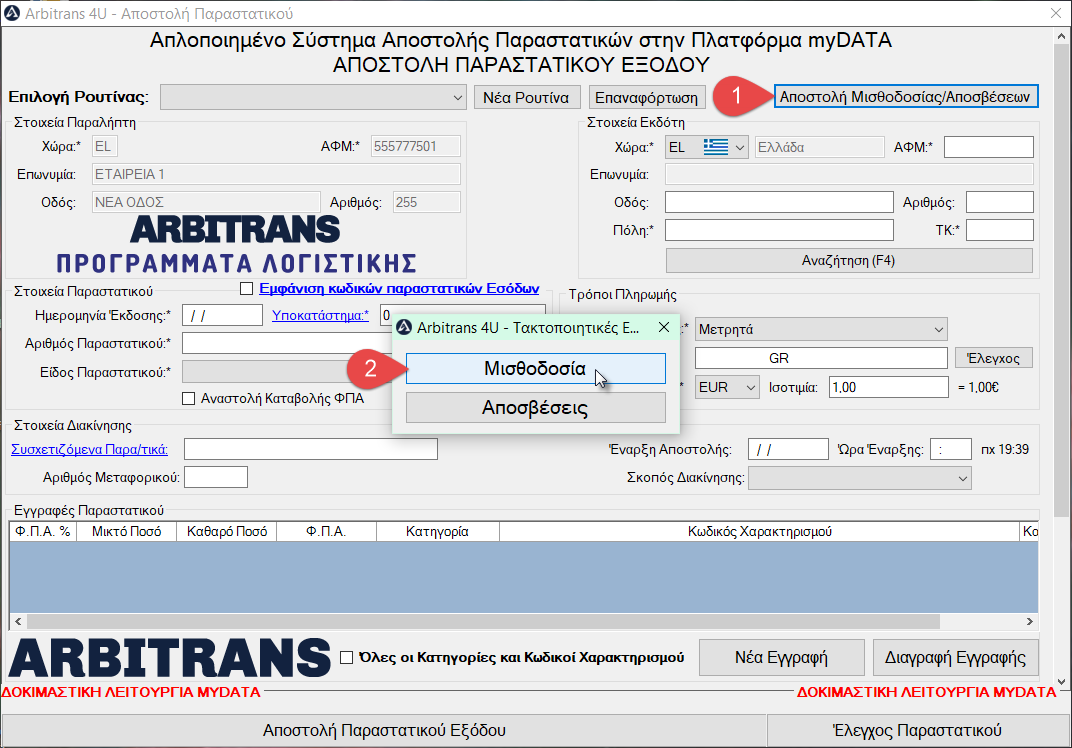Screen dimensions: 1072x748
Task: Click the Νέα Εγγραφή button
Action: click(781, 658)
